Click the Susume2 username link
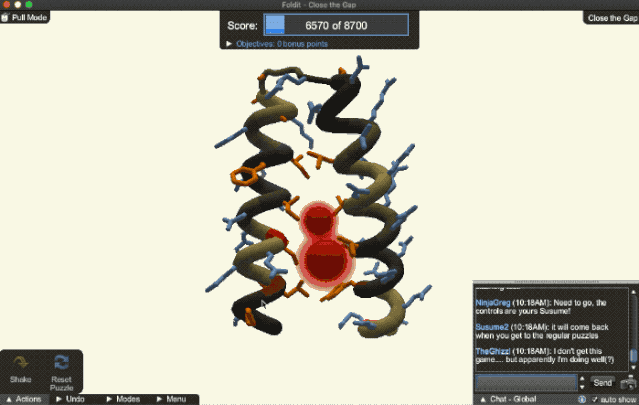This screenshot has height=405, width=639. pos(492,327)
